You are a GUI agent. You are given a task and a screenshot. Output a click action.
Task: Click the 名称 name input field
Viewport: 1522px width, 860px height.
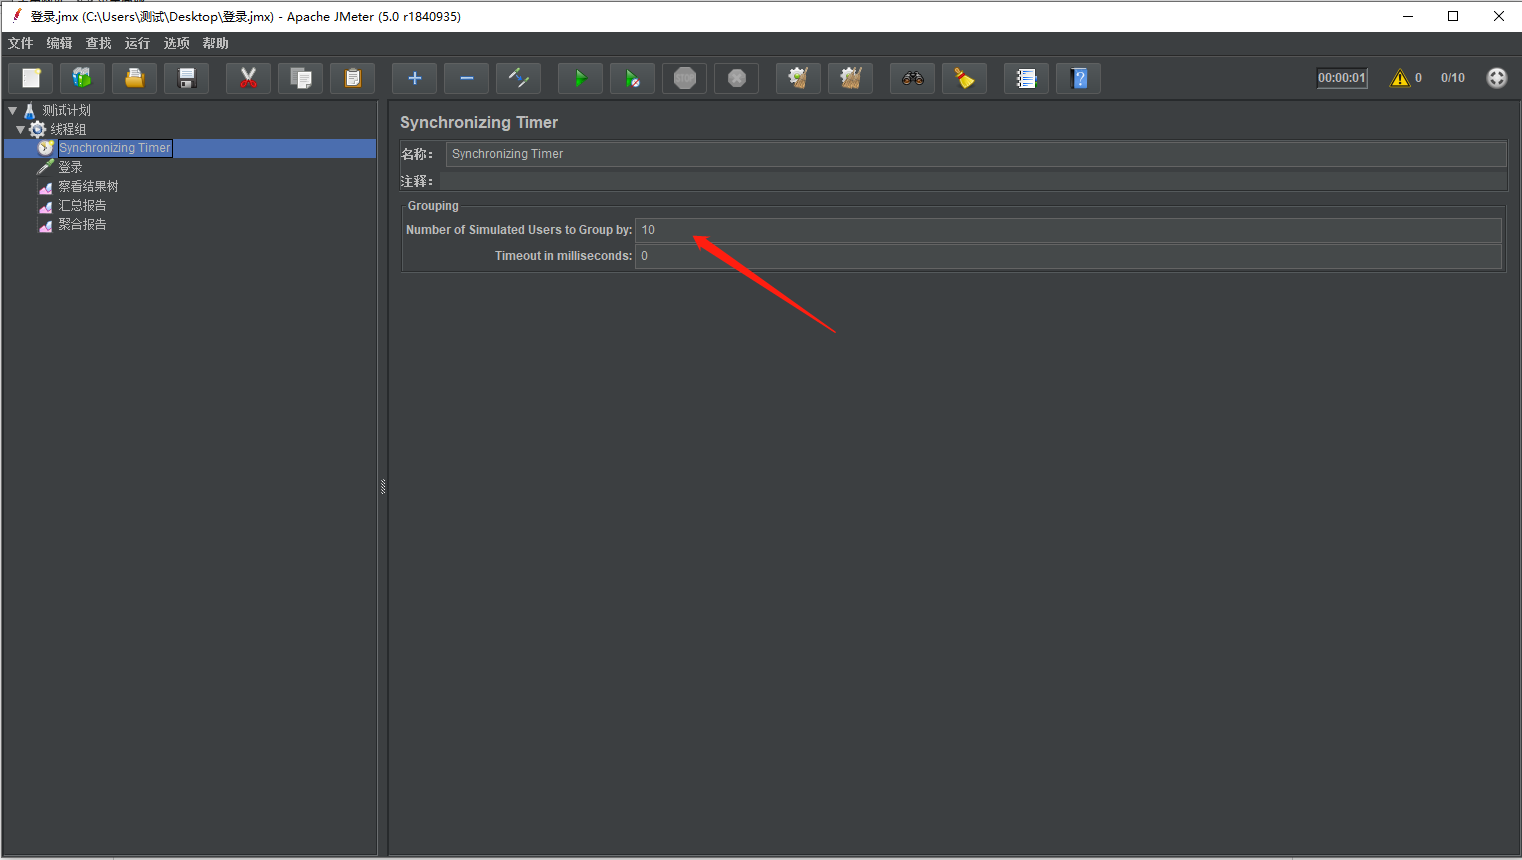[976, 154]
